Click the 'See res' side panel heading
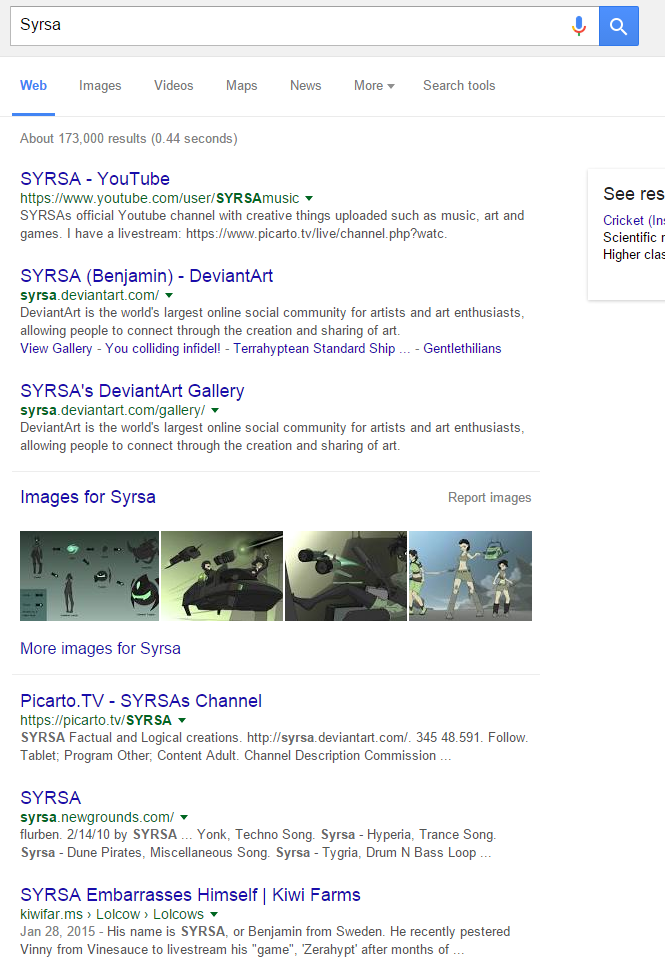 [633, 194]
